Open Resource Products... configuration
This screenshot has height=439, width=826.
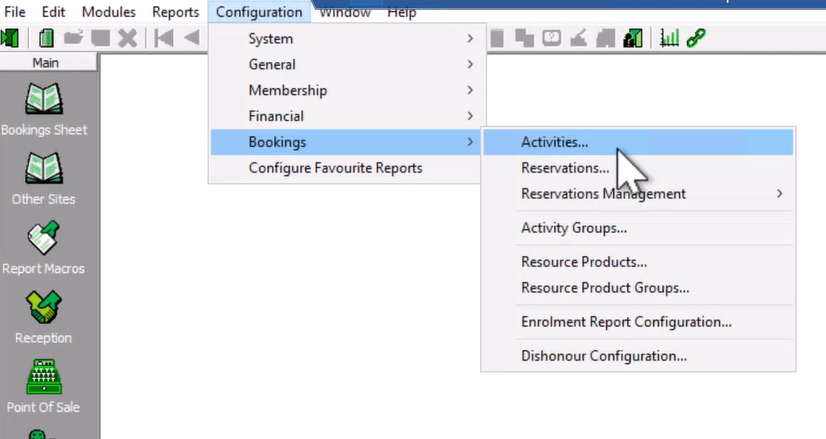pos(638,262)
